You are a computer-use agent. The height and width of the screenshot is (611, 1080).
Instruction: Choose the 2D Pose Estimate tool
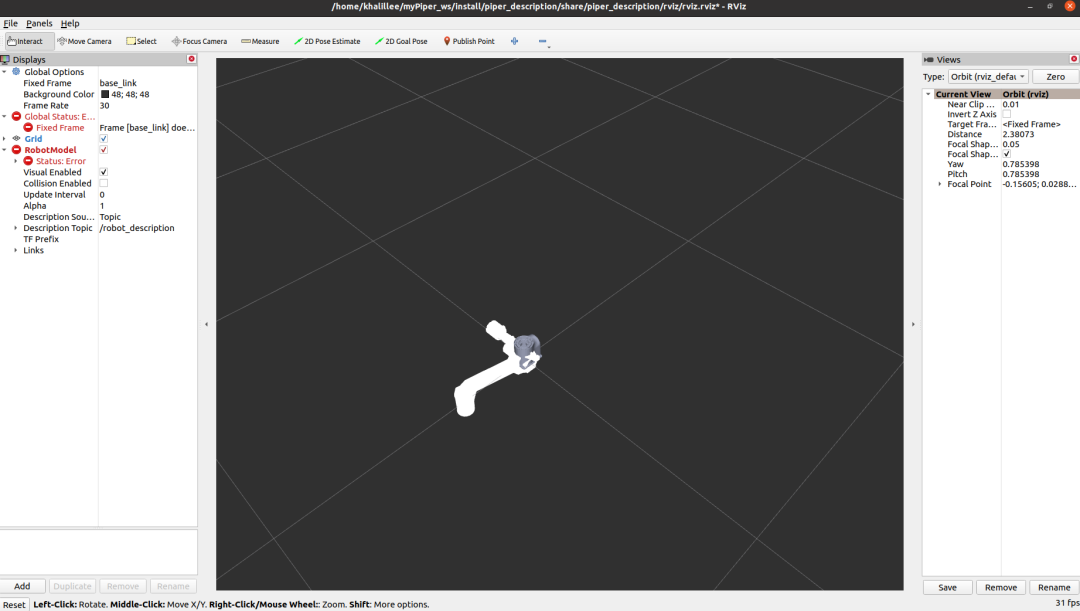point(327,41)
